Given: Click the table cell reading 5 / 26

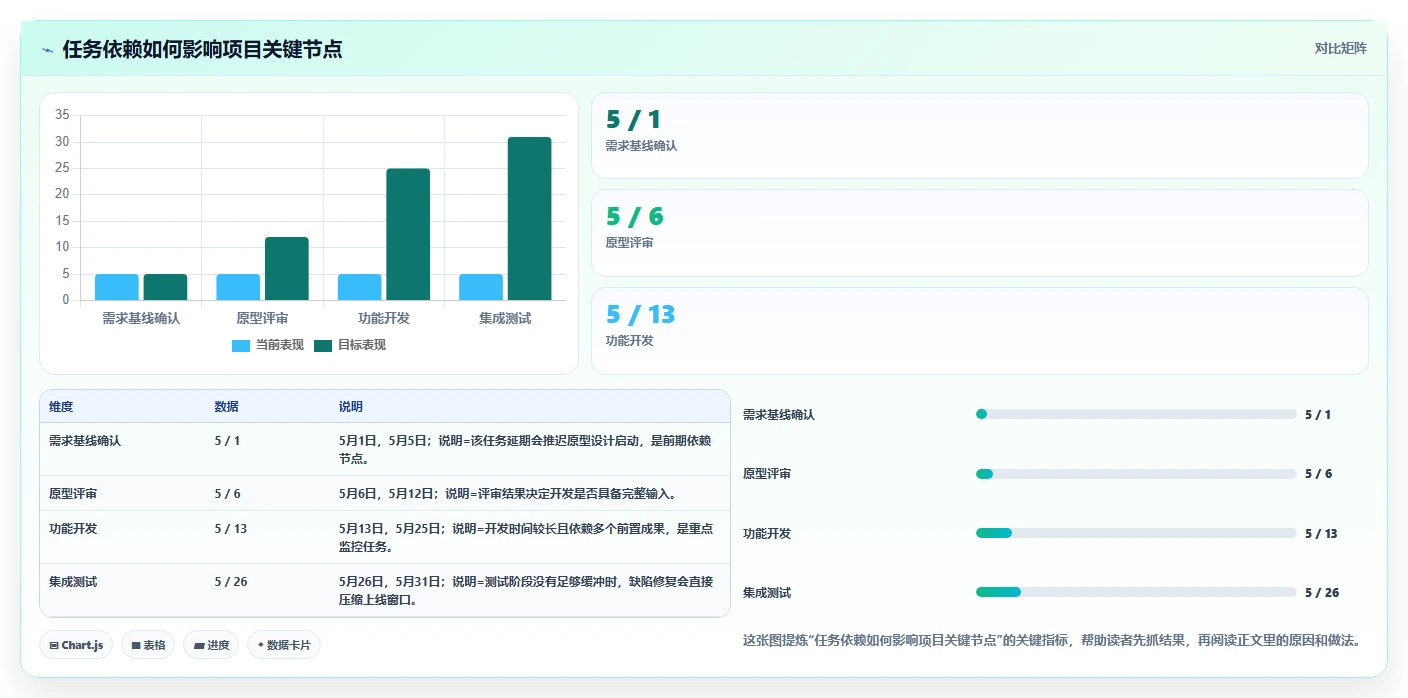Looking at the screenshot, I should coord(231,581).
